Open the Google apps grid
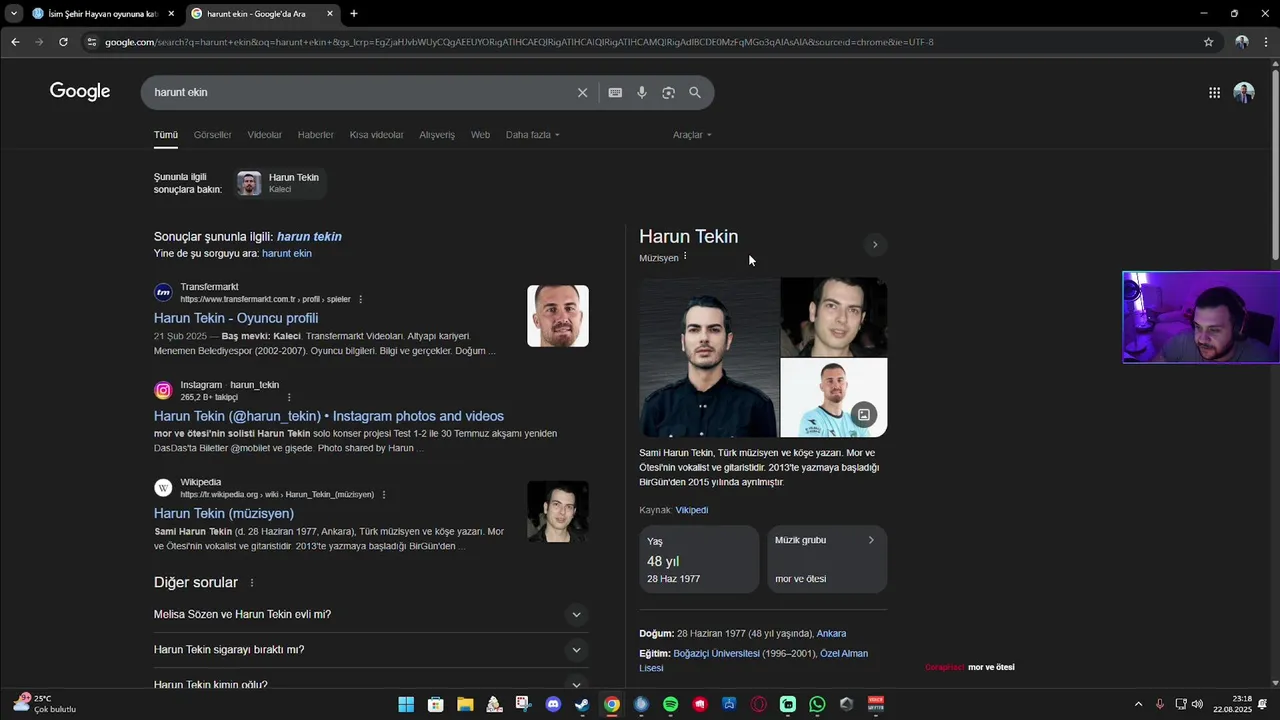1280x720 pixels. click(x=1214, y=92)
